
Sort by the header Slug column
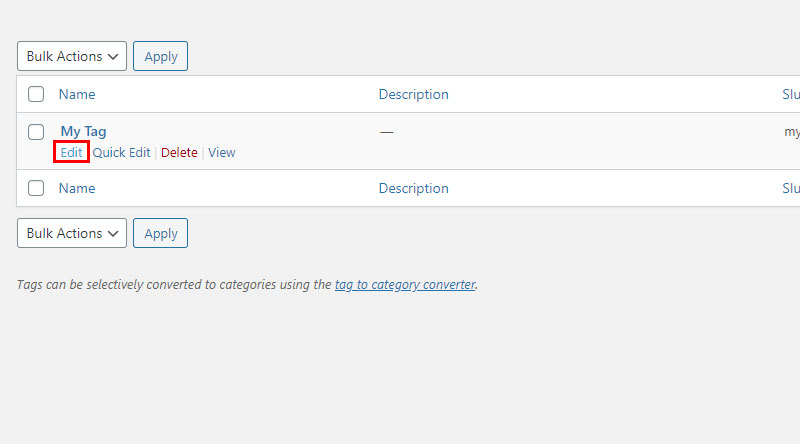pos(791,94)
